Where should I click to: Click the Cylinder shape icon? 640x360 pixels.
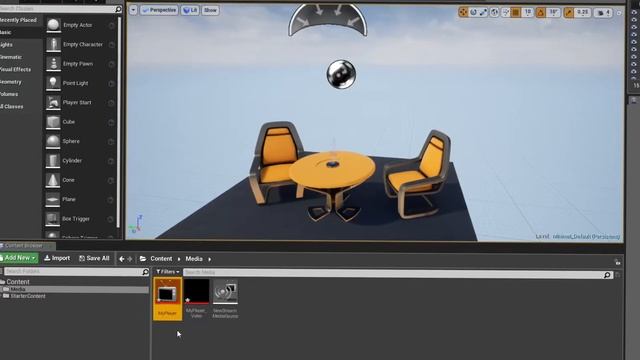click(x=53, y=160)
